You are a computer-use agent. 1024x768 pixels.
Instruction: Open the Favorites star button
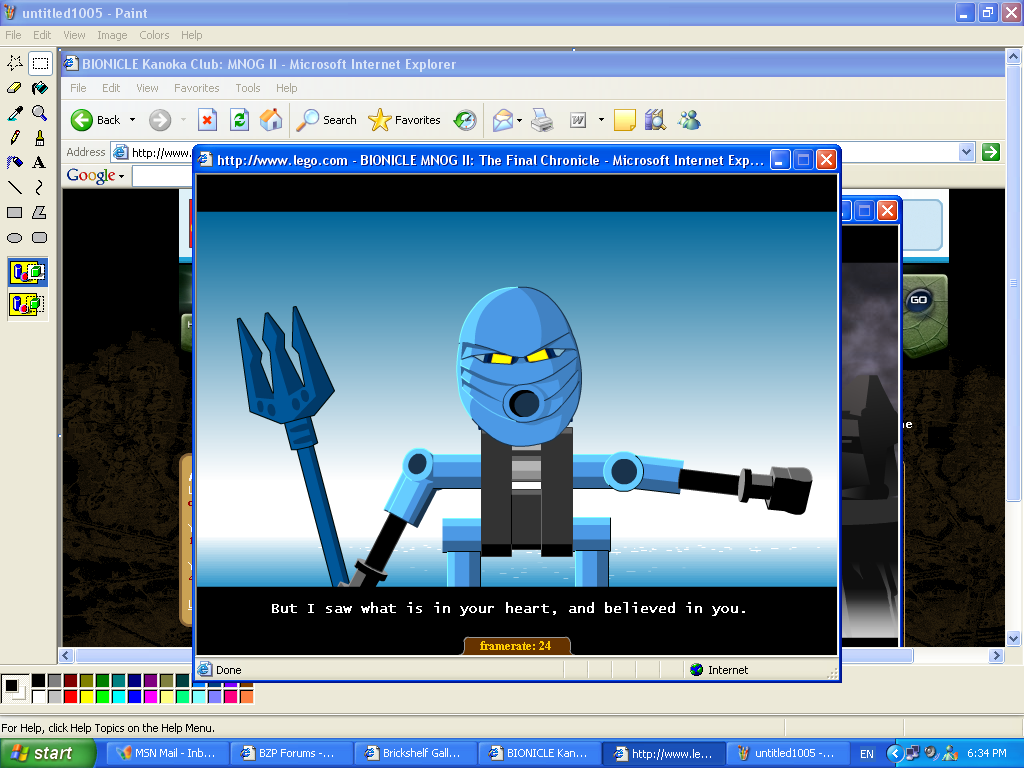[x=404, y=120]
